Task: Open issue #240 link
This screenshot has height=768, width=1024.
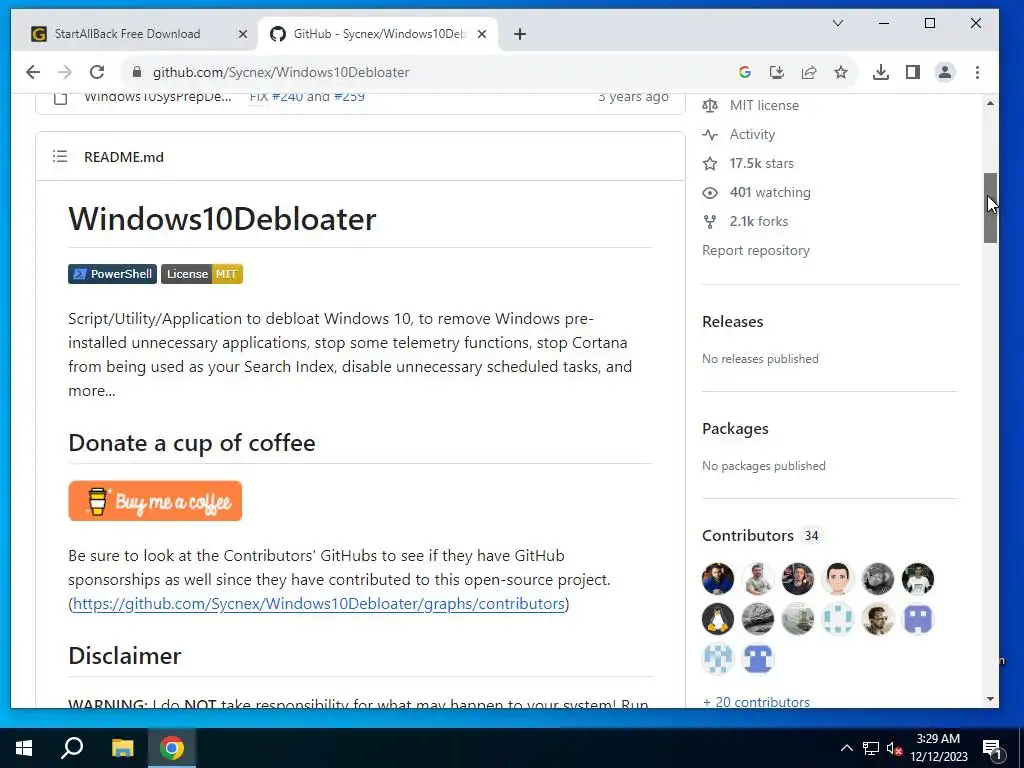Action: pyautogui.click(x=287, y=97)
